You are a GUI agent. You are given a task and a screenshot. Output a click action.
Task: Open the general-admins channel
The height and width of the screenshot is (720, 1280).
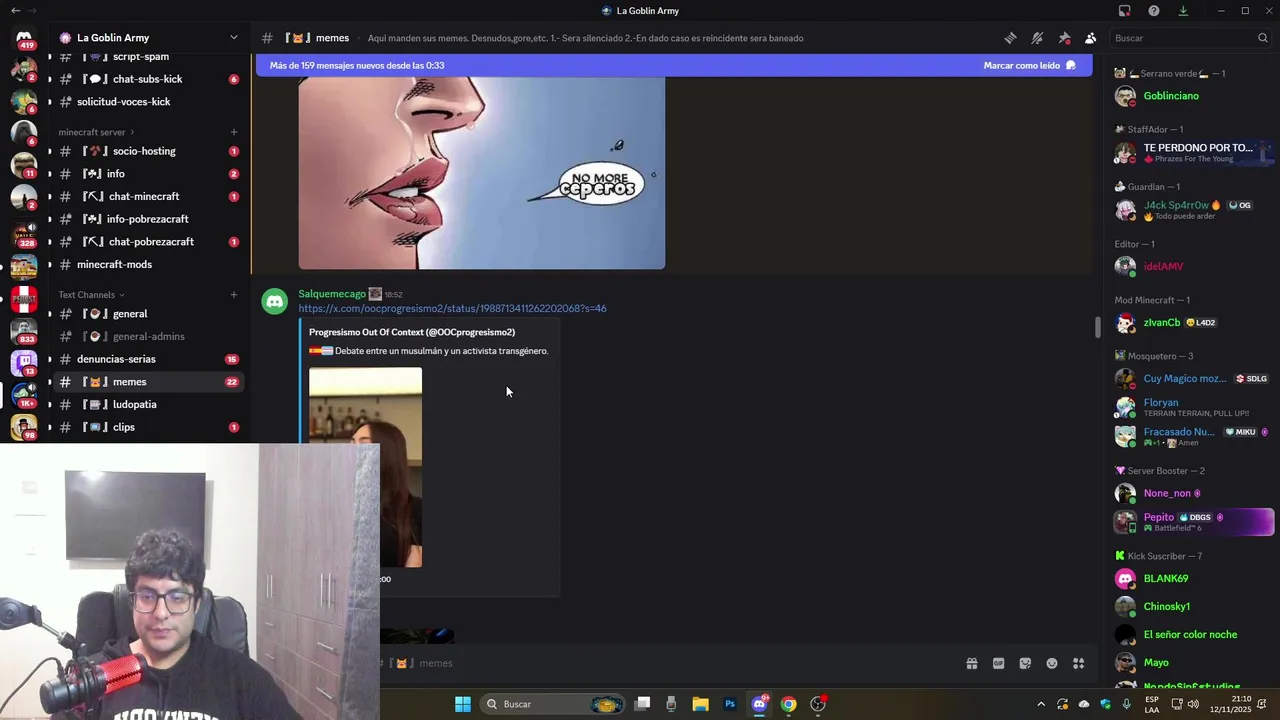pyautogui.click(x=148, y=337)
